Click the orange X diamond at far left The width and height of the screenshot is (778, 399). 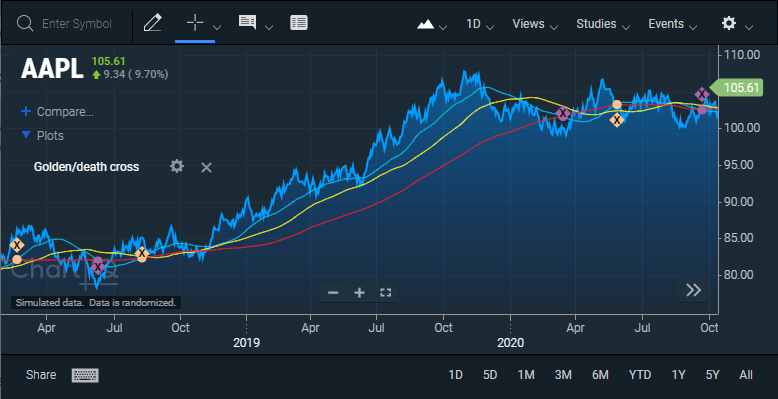(x=17, y=245)
